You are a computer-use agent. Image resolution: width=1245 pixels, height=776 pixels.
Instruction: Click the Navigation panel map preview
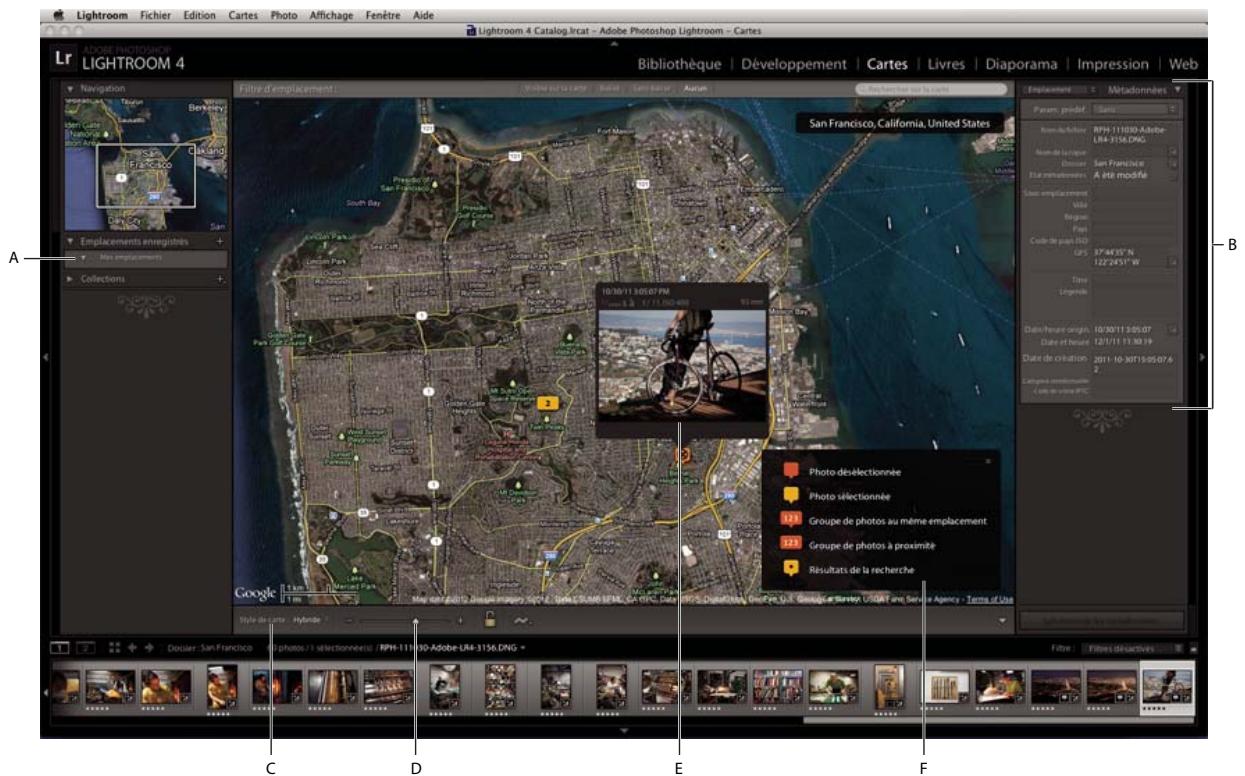tap(145, 165)
